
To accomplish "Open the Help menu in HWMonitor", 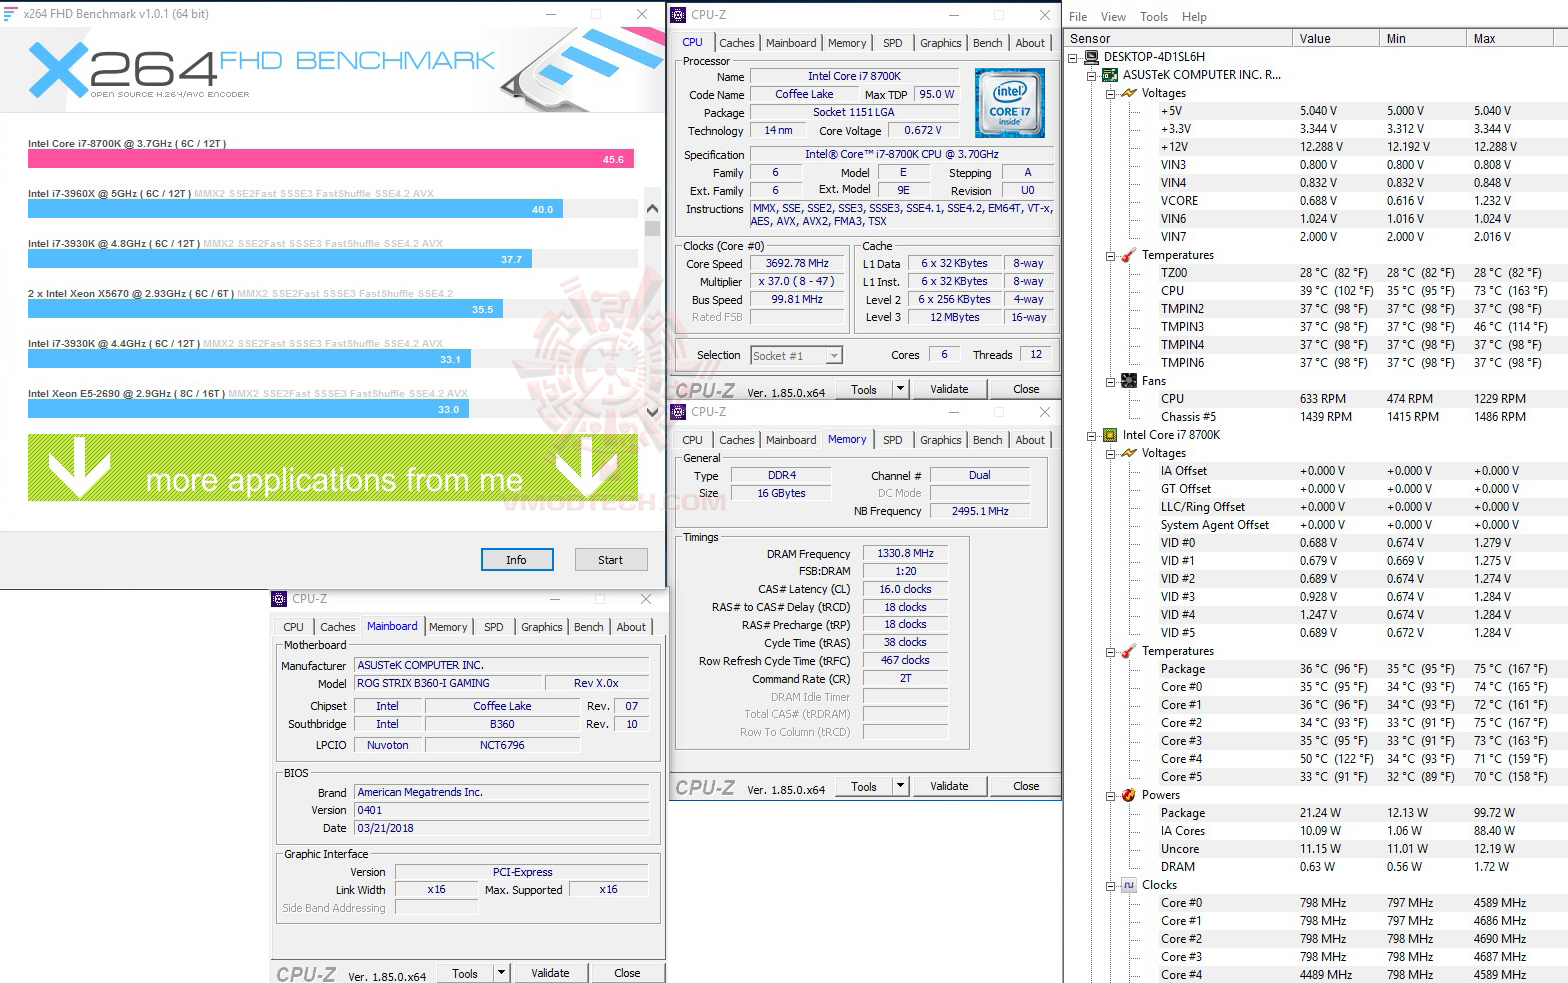I will (1194, 16).
